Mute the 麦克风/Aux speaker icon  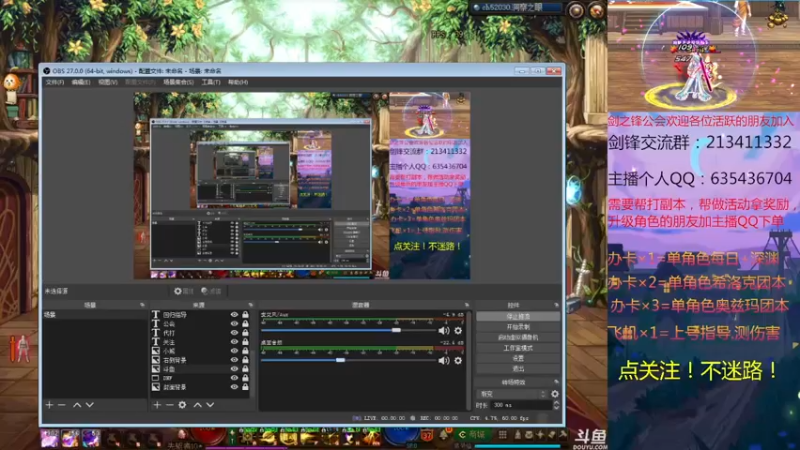click(443, 331)
